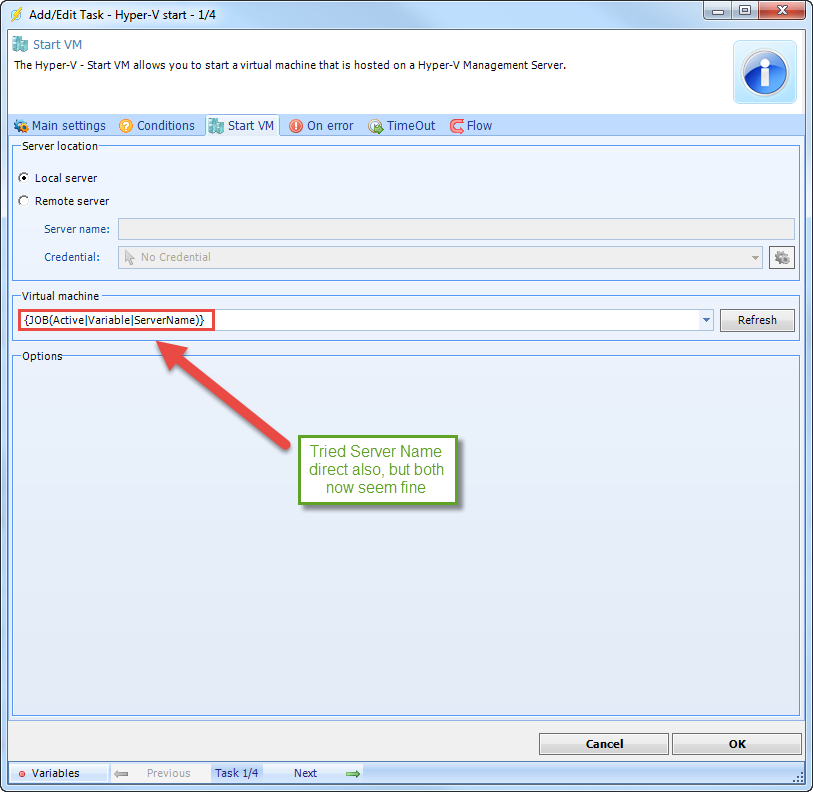Switch to the Main settings tab

pos(60,126)
